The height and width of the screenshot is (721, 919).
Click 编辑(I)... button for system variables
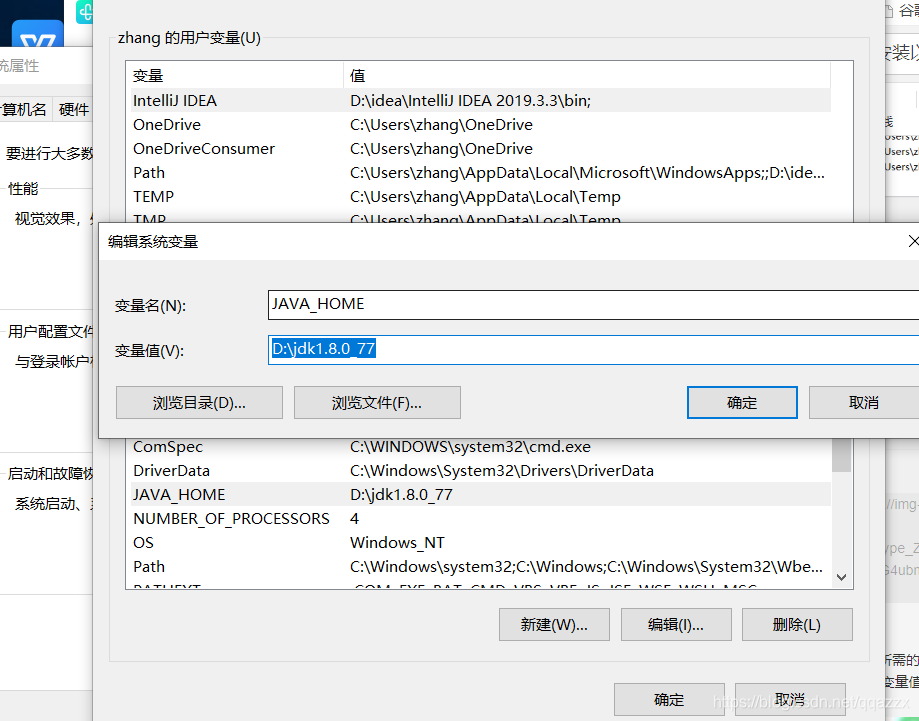tap(676, 625)
